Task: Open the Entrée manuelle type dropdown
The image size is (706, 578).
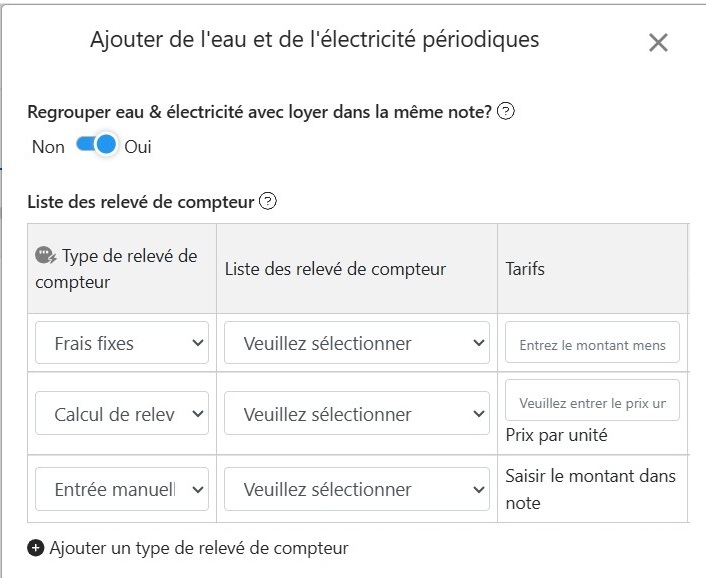Action: tap(122, 489)
